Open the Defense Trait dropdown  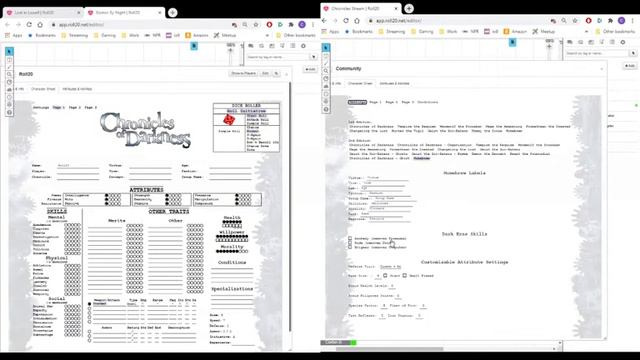390,267
